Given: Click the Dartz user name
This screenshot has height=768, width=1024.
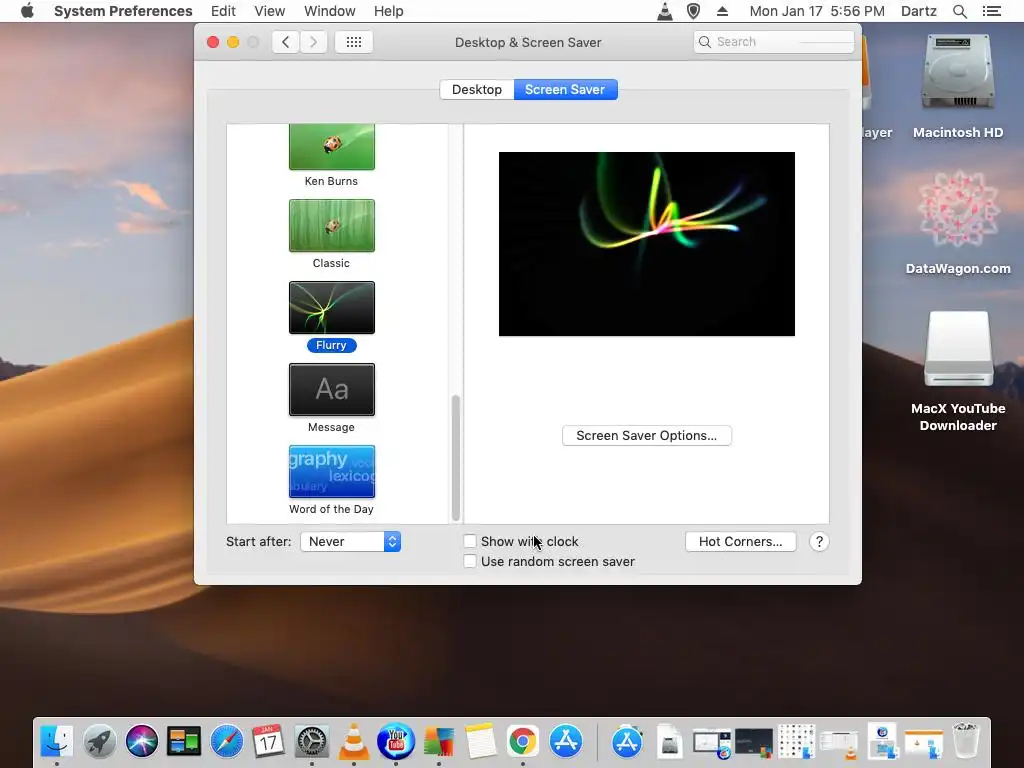Looking at the screenshot, I should (x=919, y=11).
